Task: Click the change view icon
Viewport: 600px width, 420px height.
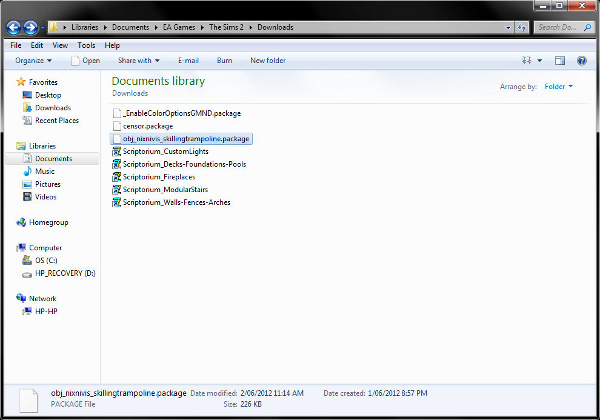Action: click(527, 60)
